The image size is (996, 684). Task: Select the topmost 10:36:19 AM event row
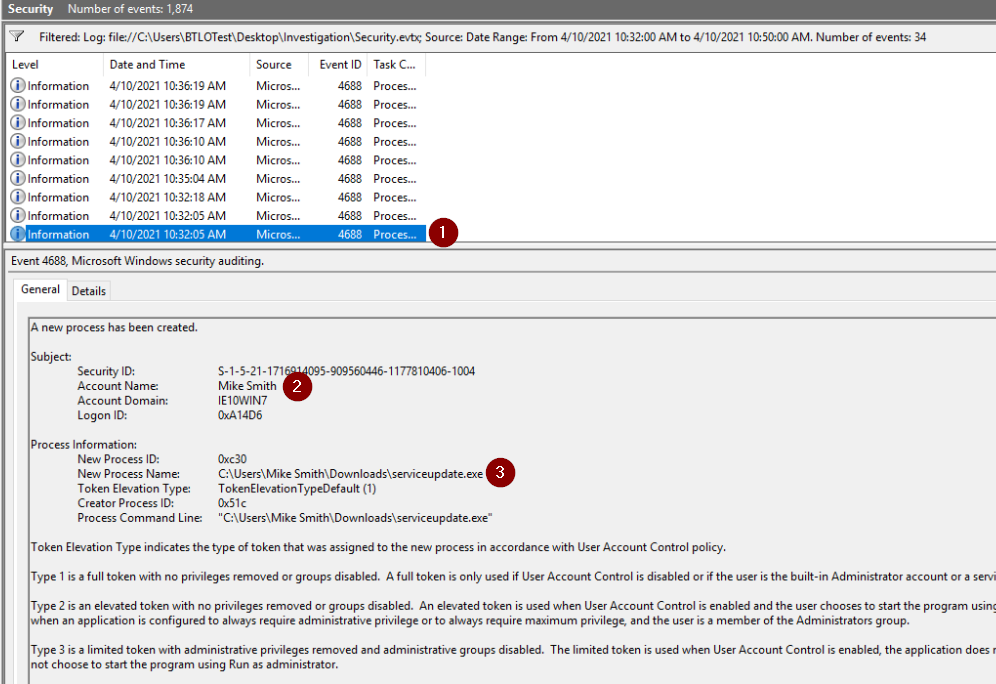tap(167, 86)
